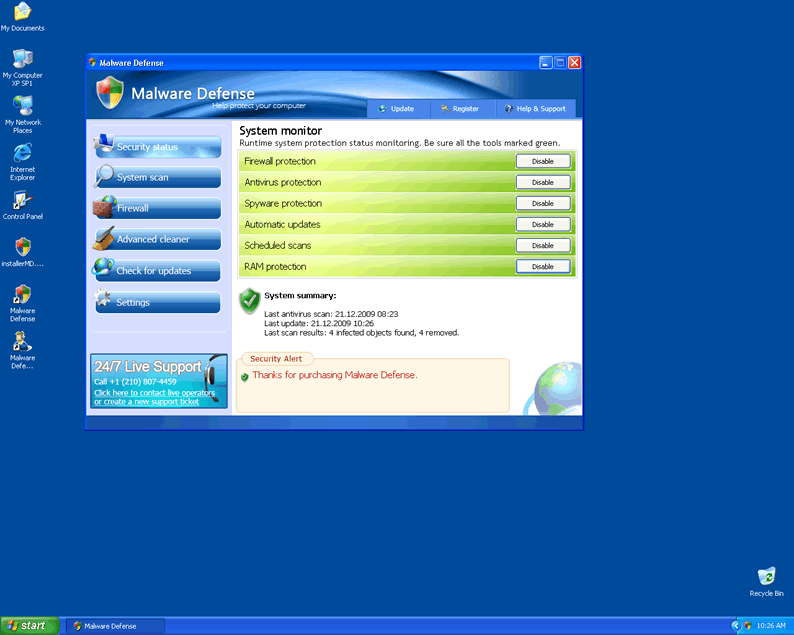The image size is (794, 635).
Task: Disable Automatic updates
Action: tap(542, 224)
